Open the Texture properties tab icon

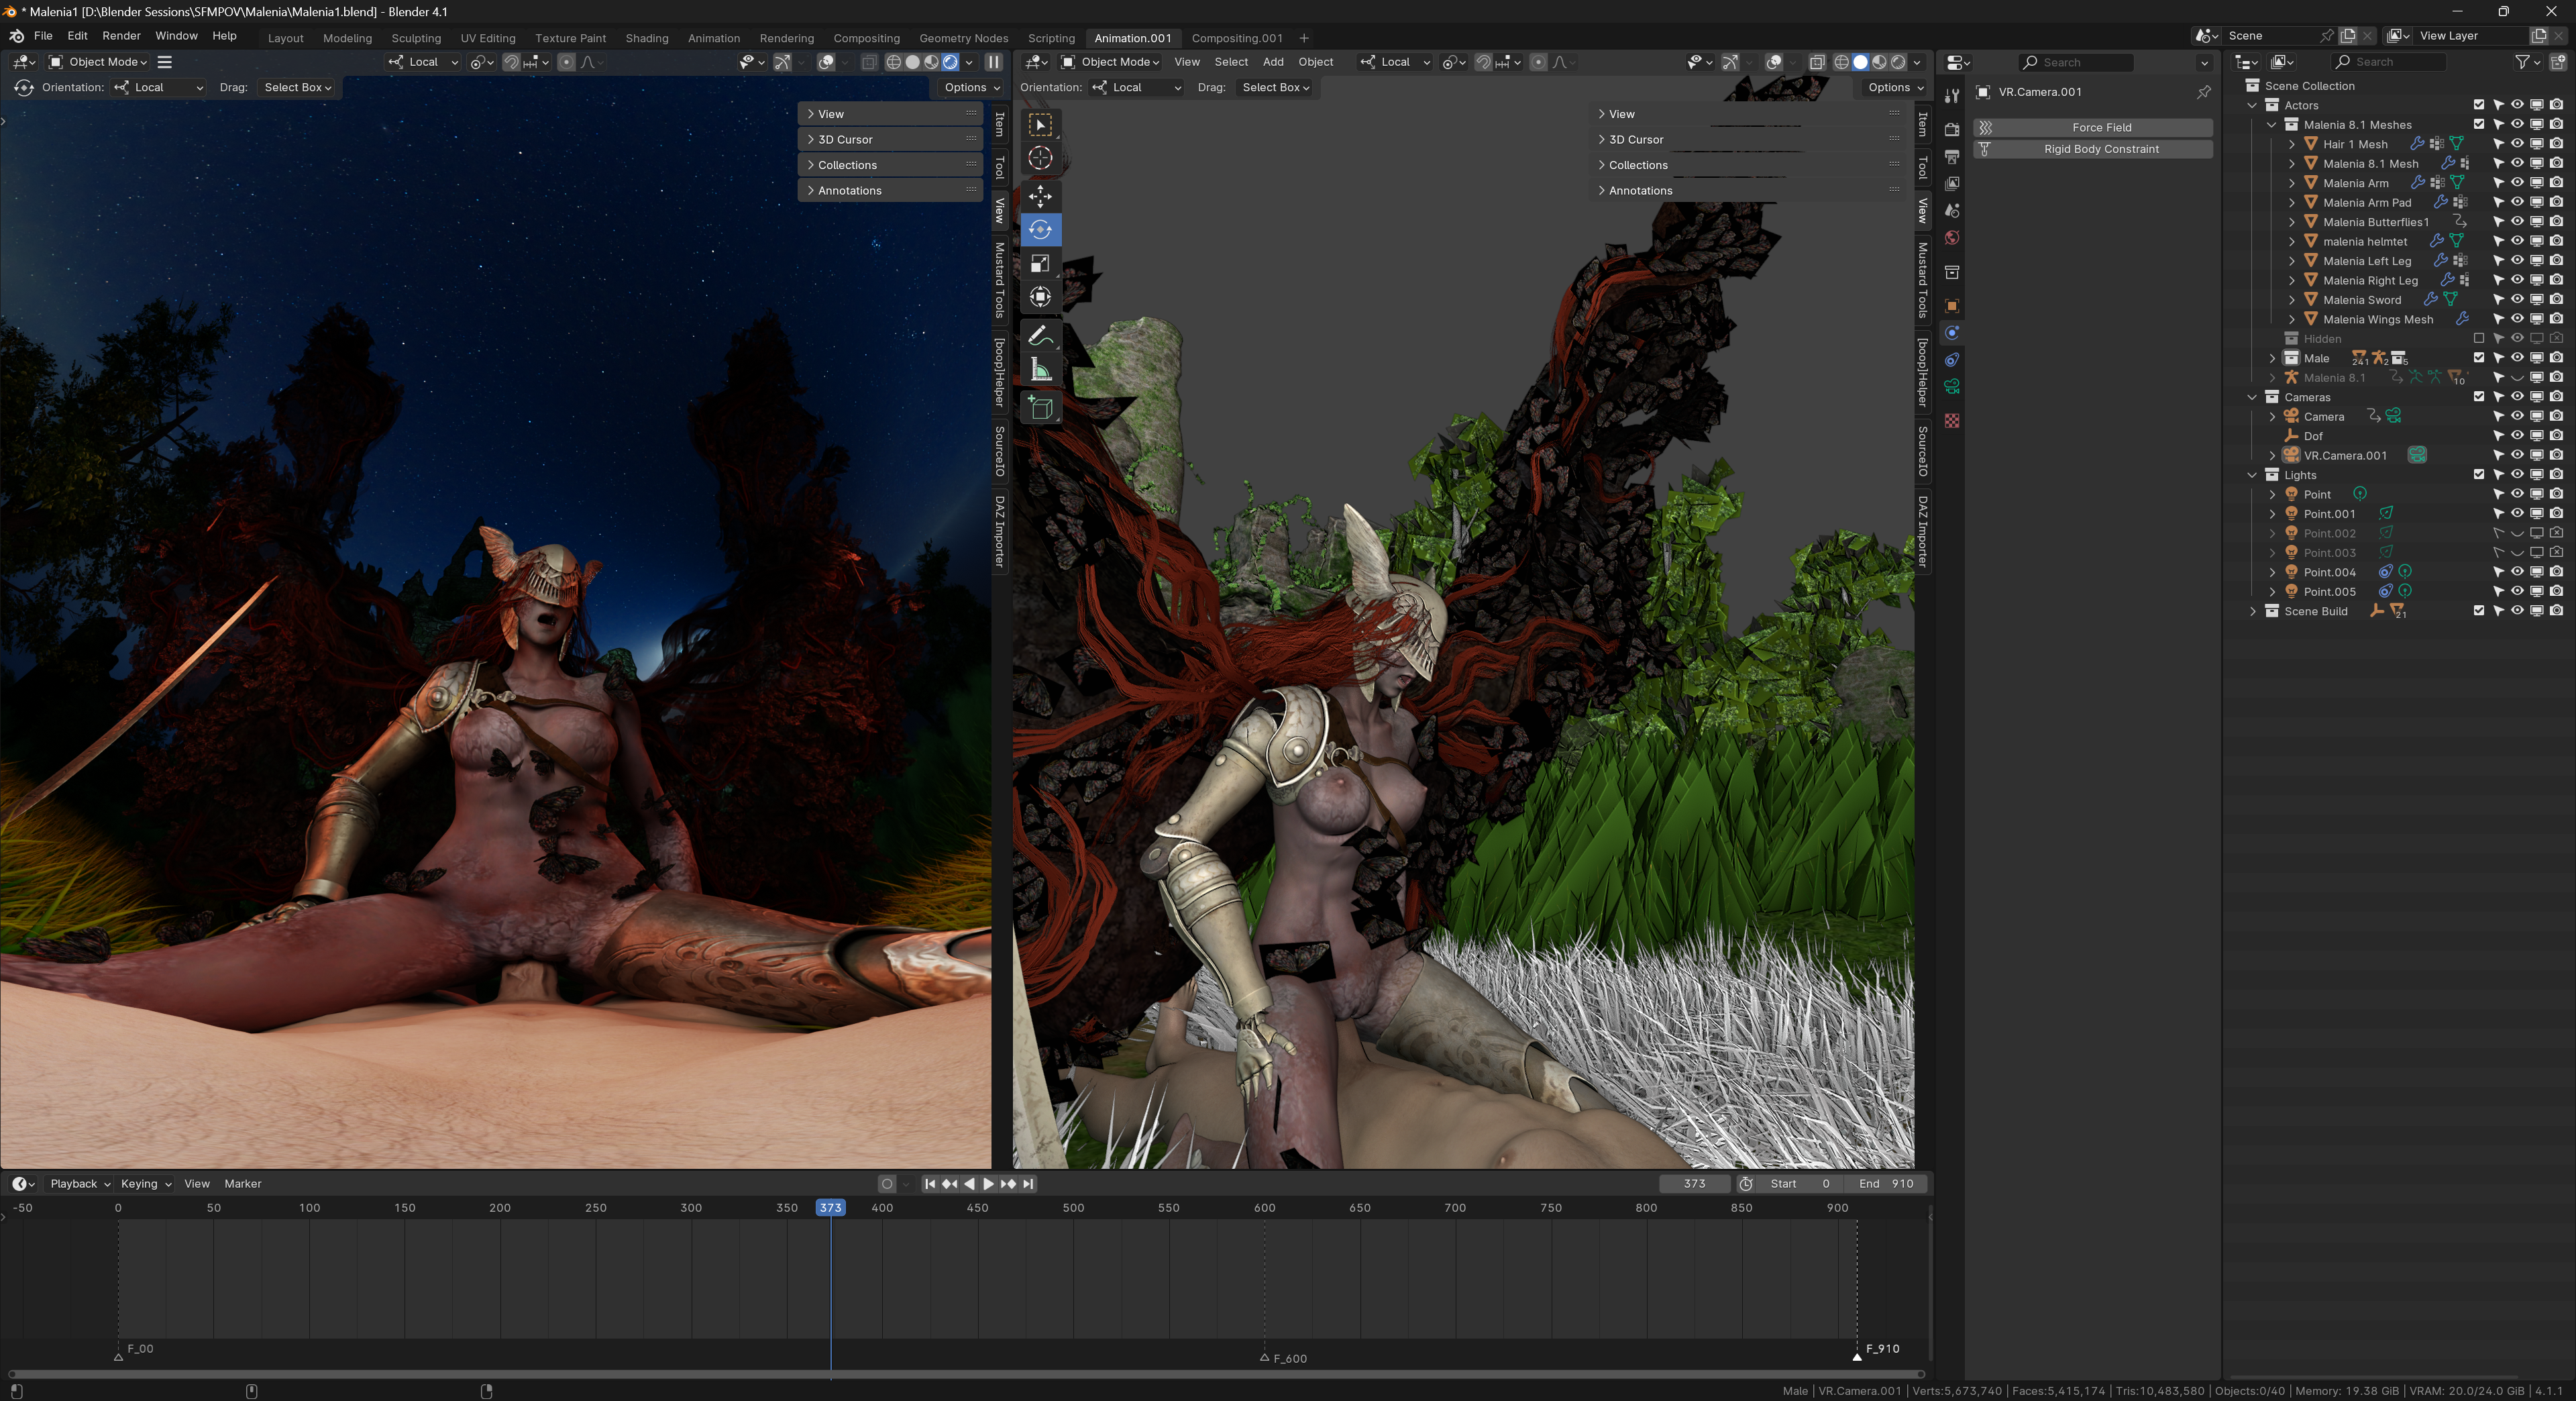pos(1952,421)
